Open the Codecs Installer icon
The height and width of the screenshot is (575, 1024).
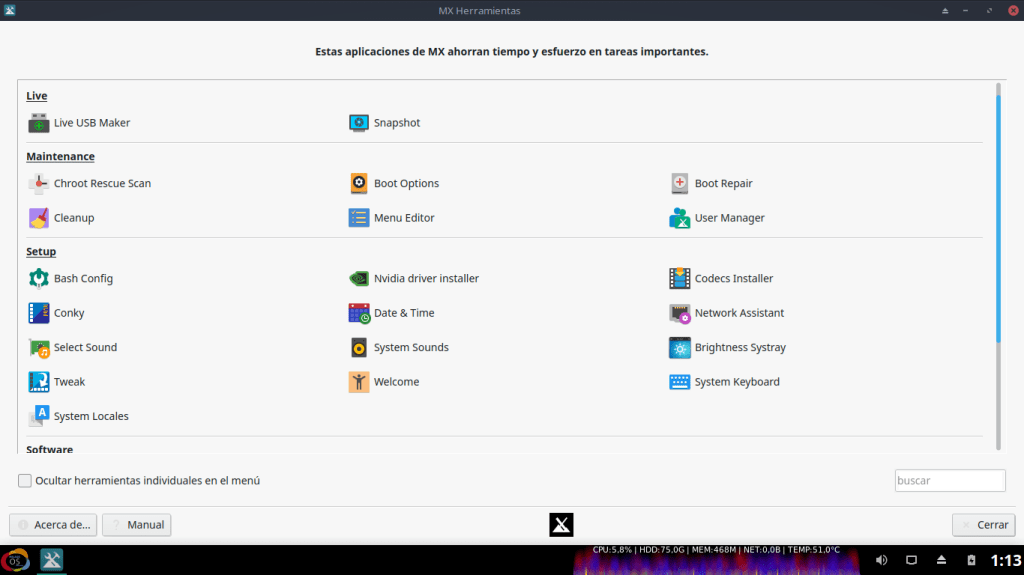680,279
